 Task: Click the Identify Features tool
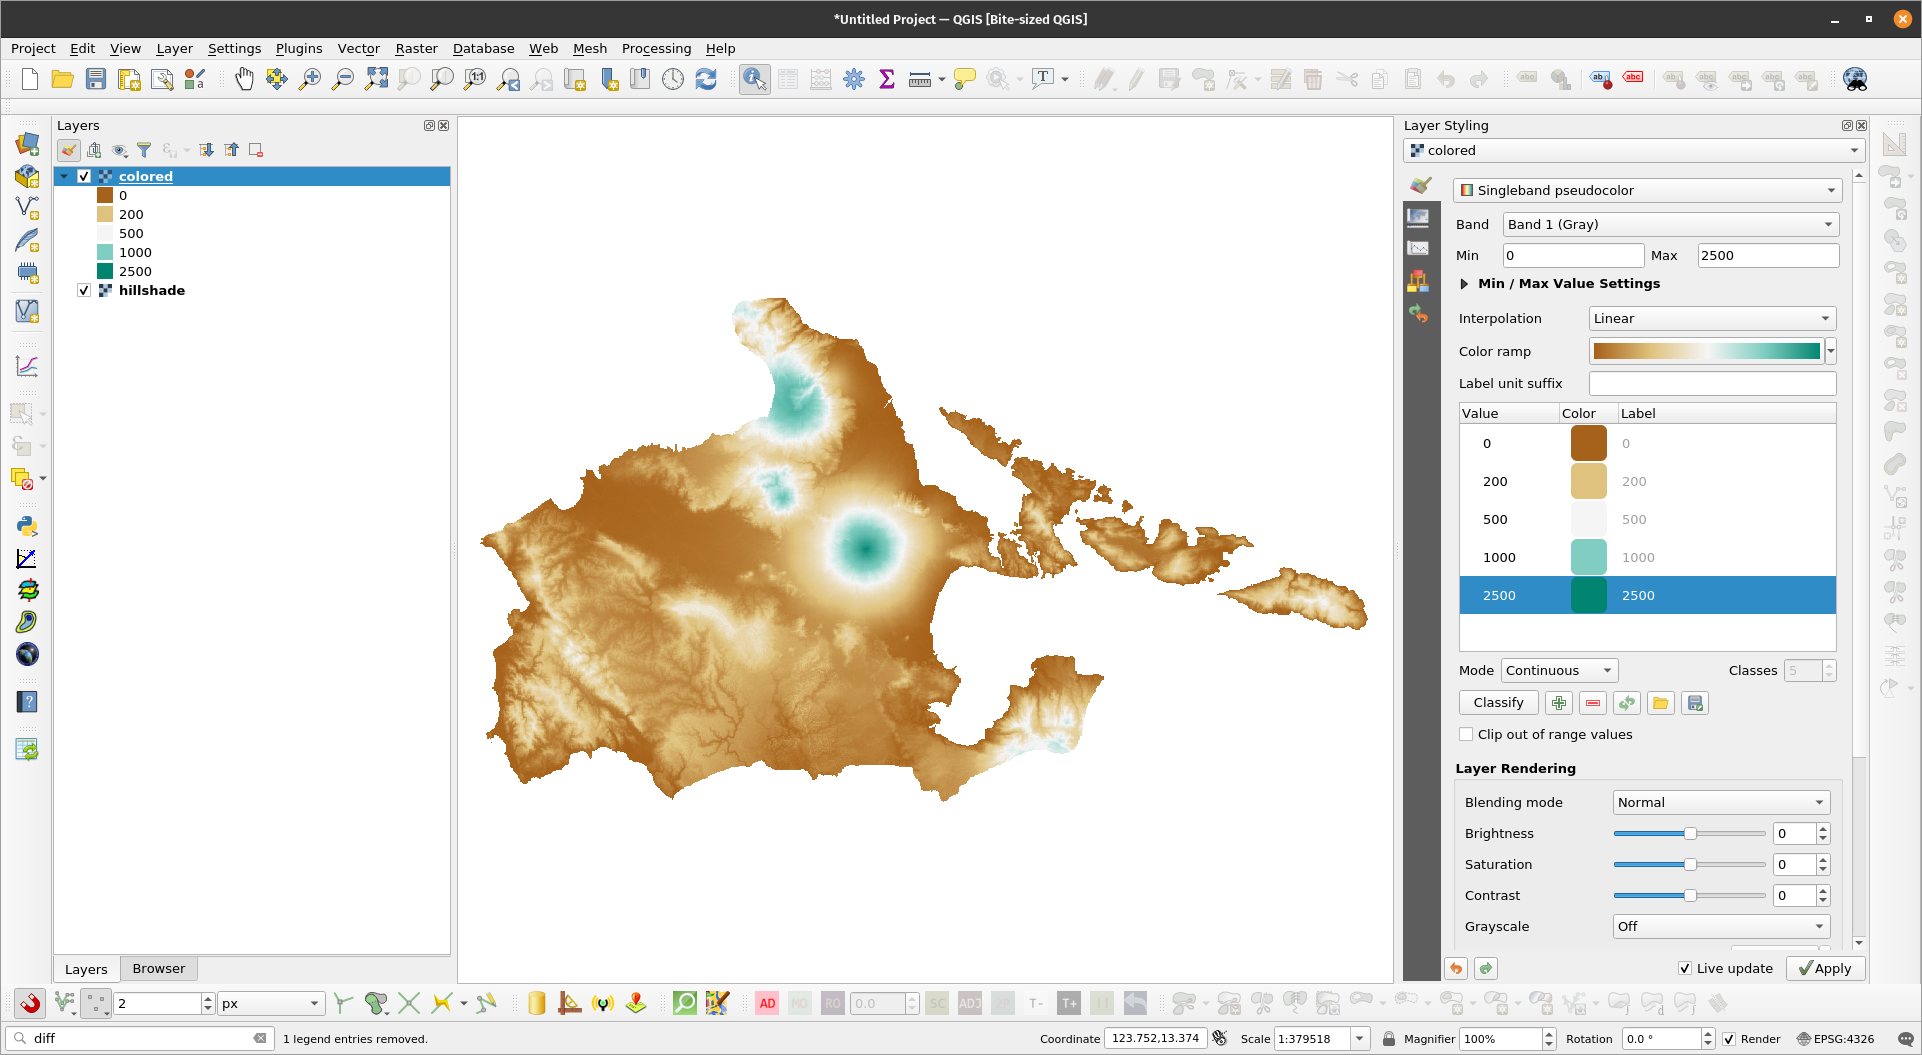click(754, 79)
